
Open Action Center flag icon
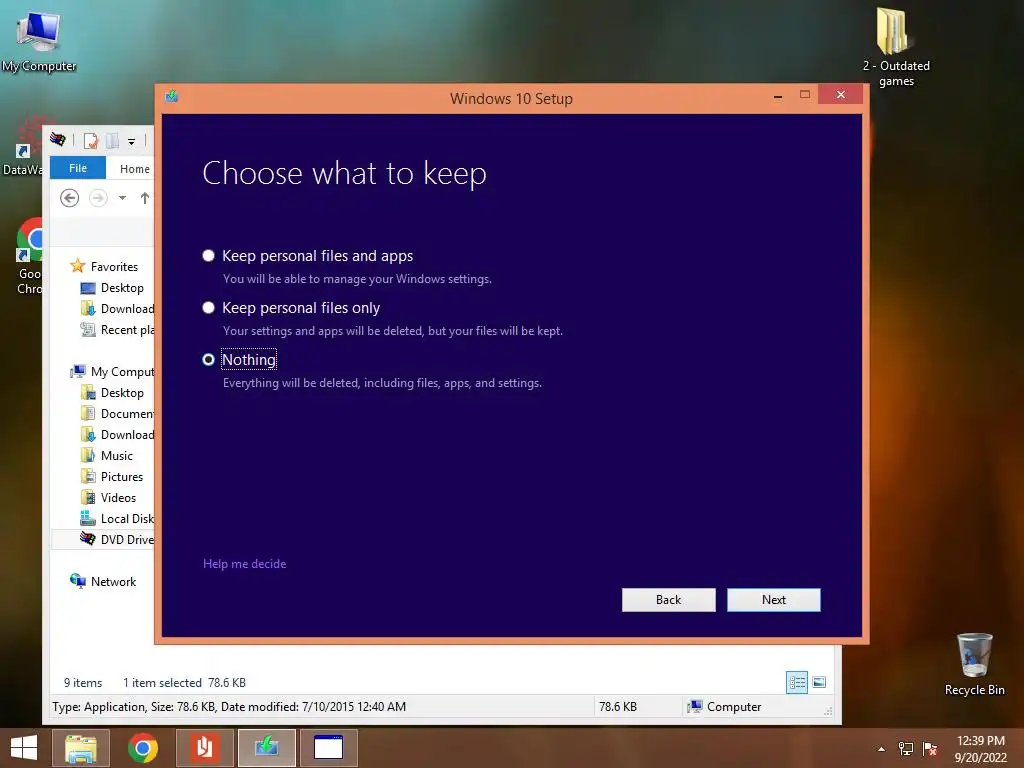pos(930,749)
